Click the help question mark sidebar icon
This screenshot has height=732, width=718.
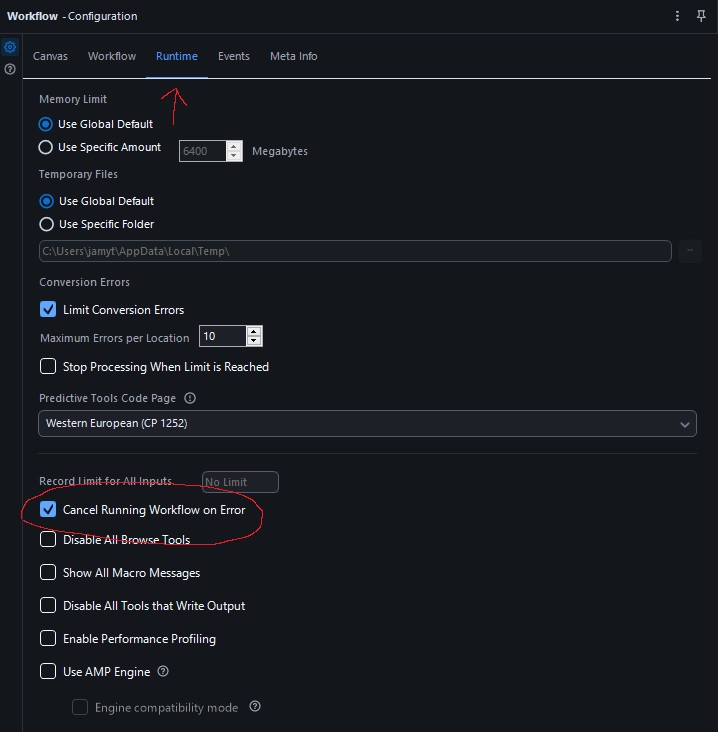pyautogui.click(x=10, y=69)
